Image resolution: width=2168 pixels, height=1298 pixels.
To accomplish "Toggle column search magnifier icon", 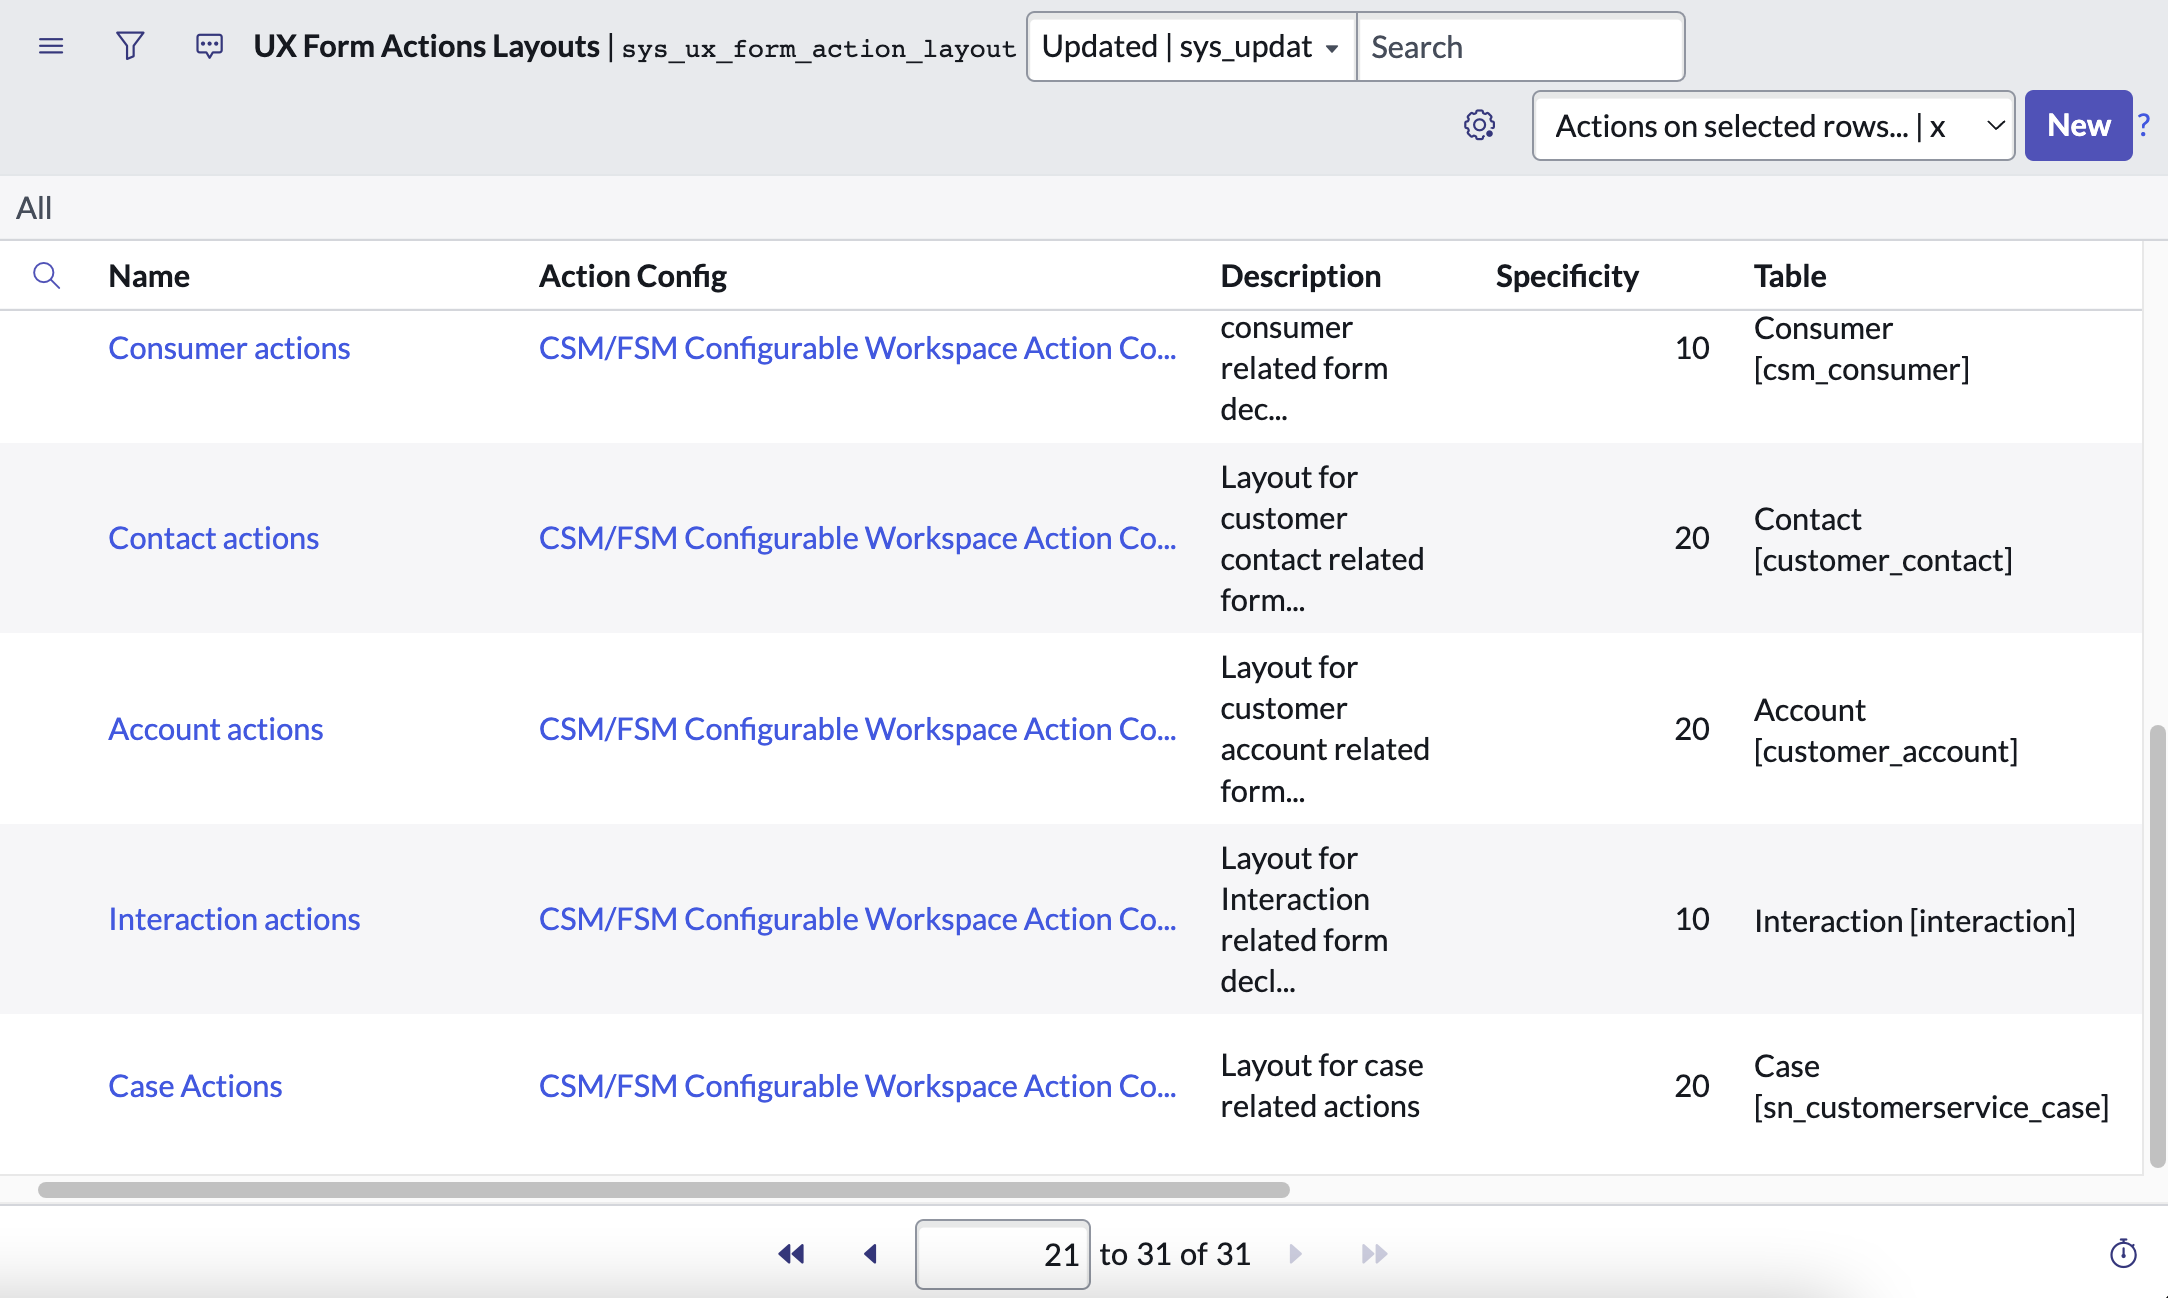I will [46, 275].
